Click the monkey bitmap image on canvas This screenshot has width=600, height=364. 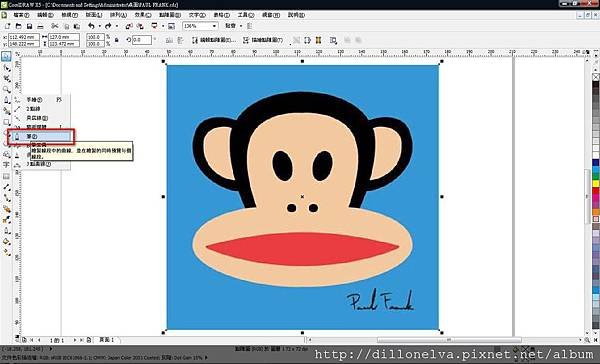pyautogui.click(x=302, y=197)
